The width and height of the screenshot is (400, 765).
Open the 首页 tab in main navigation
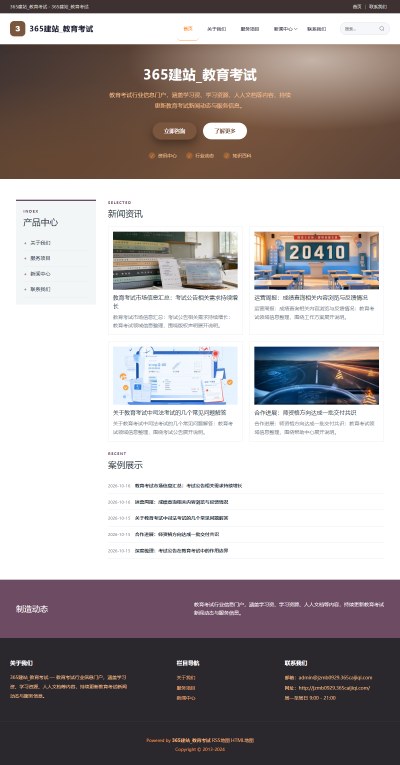coord(188,29)
